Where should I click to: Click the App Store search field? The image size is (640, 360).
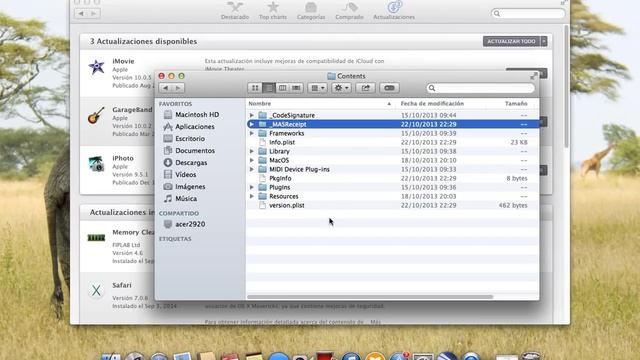click(x=528, y=13)
